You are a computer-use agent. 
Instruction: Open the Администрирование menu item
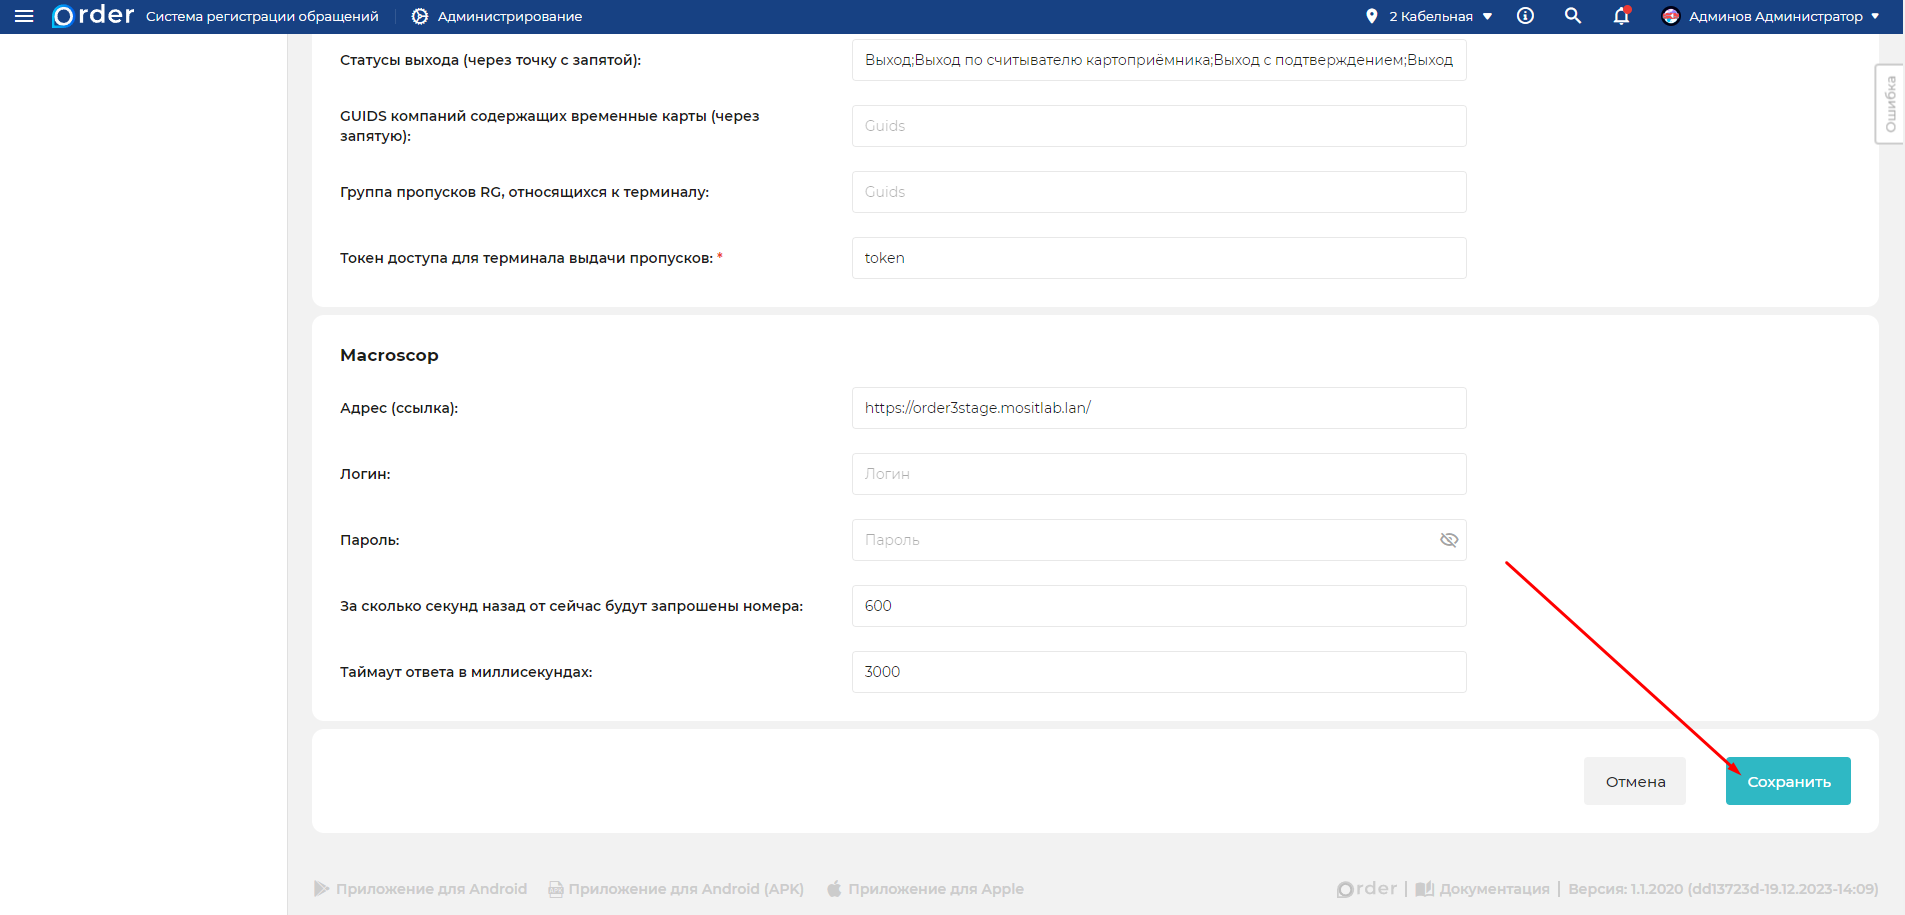(509, 16)
